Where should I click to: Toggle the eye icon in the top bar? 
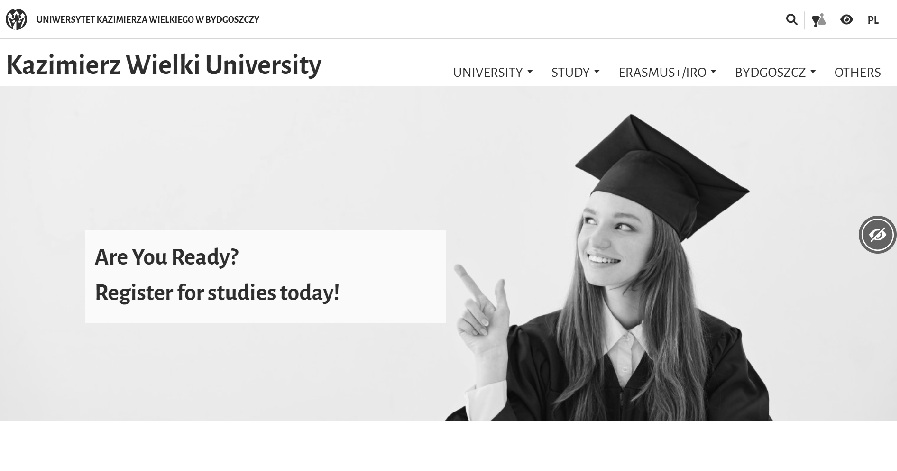[x=847, y=19]
